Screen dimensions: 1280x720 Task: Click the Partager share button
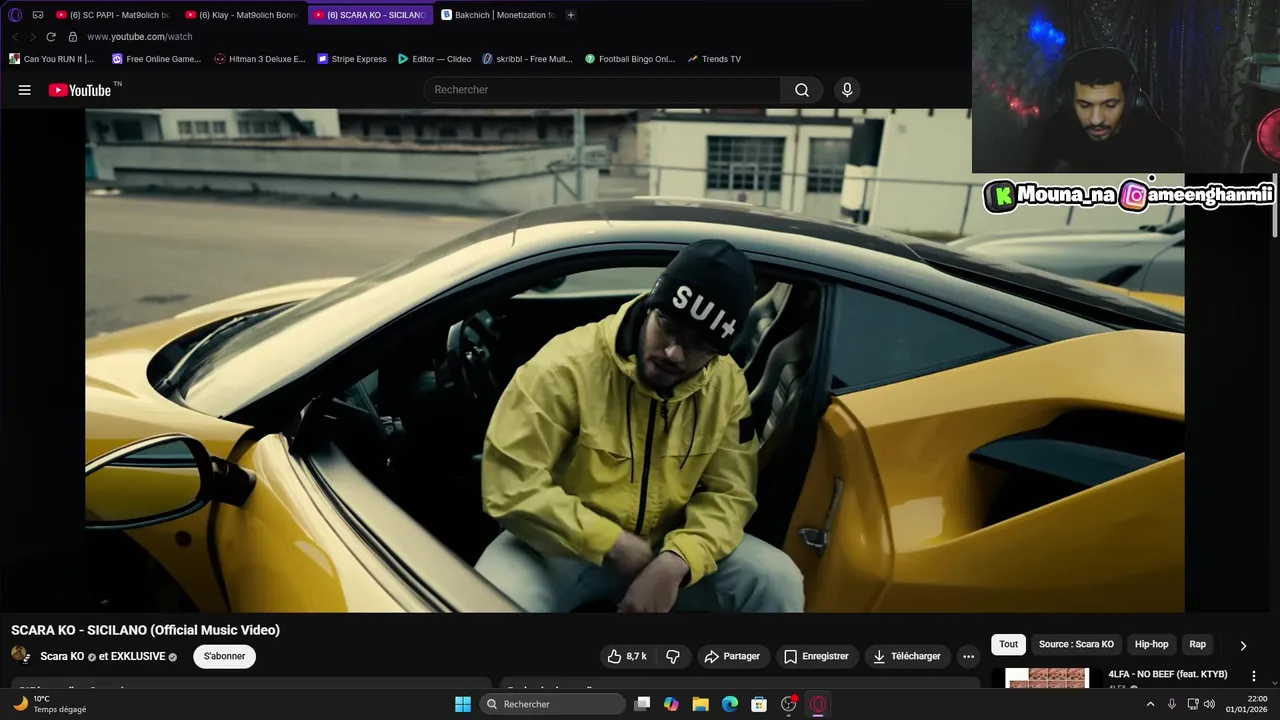click(x=732, y=657)
